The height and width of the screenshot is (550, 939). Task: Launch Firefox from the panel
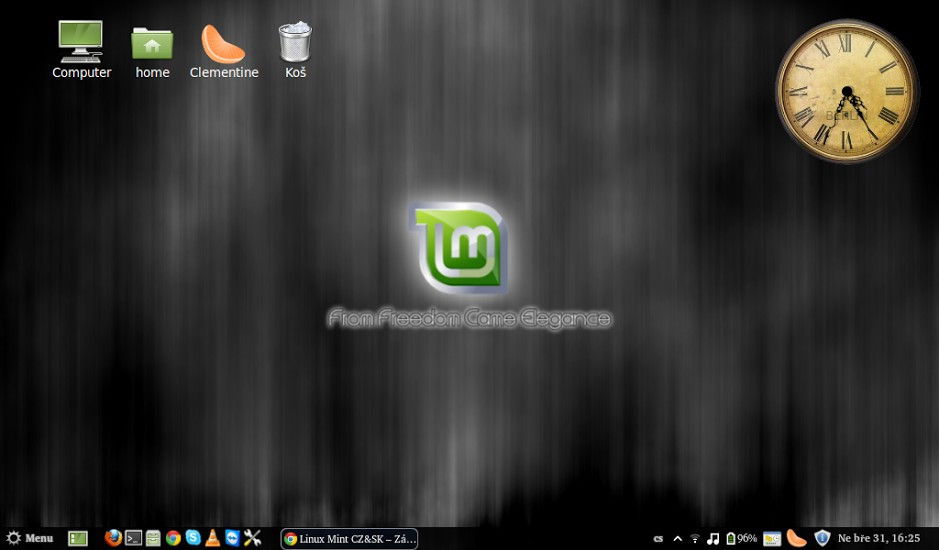(x=113, y=538)
